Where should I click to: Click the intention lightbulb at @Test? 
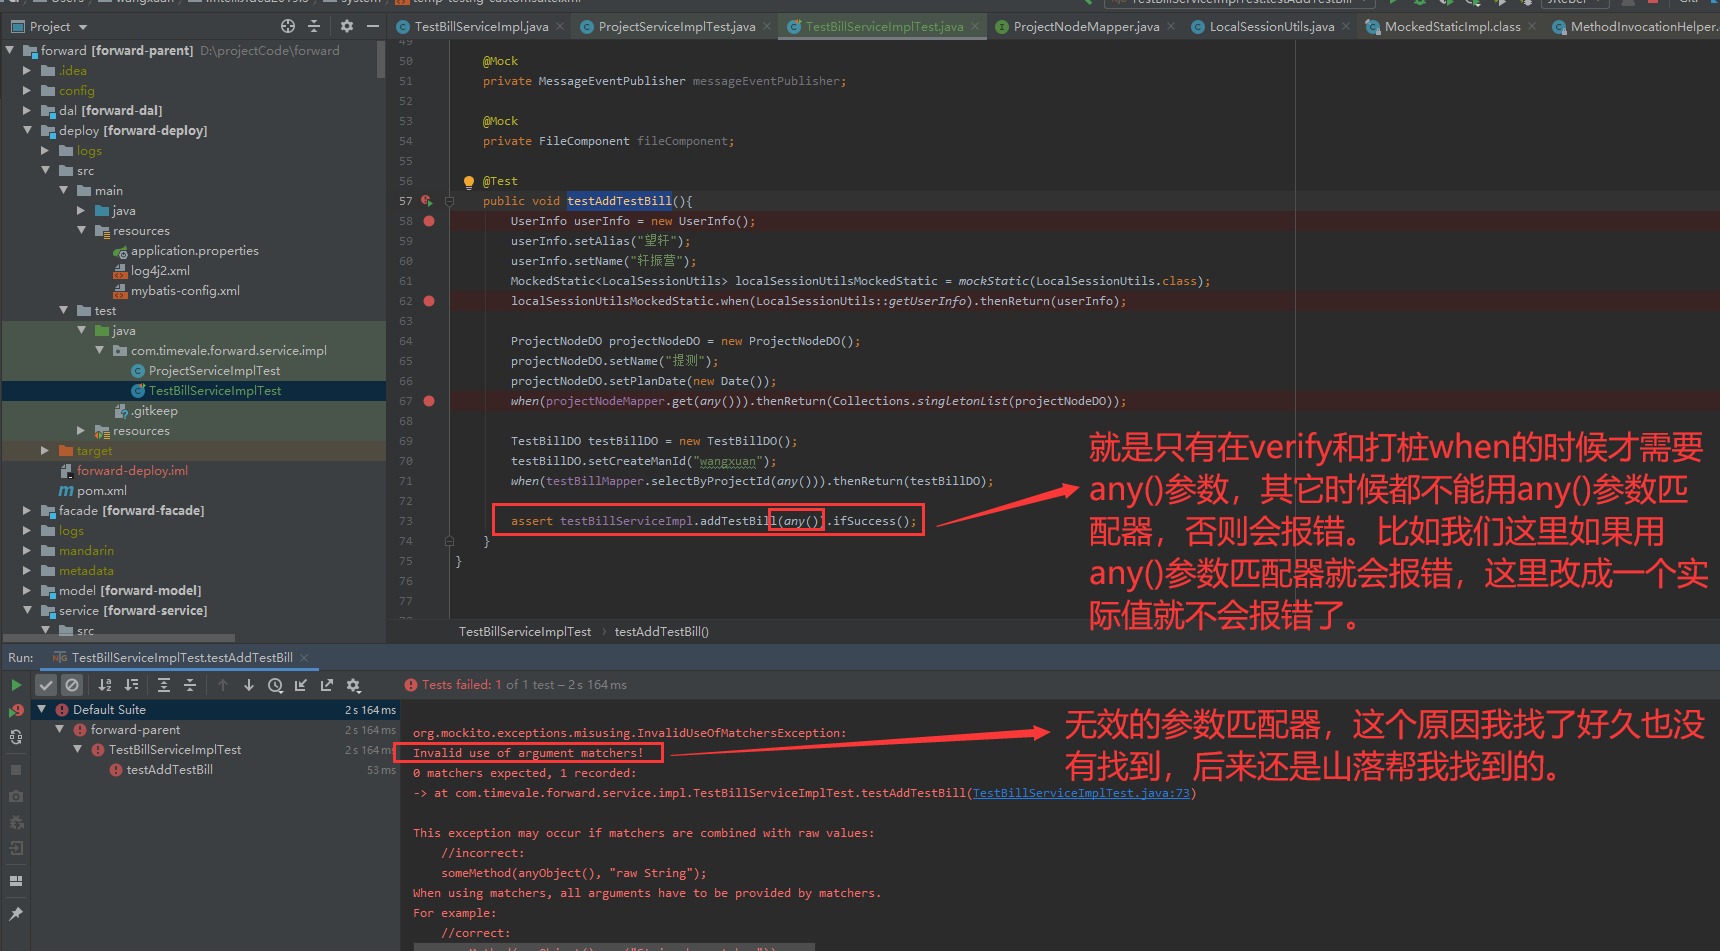click(x=468, y=182)
